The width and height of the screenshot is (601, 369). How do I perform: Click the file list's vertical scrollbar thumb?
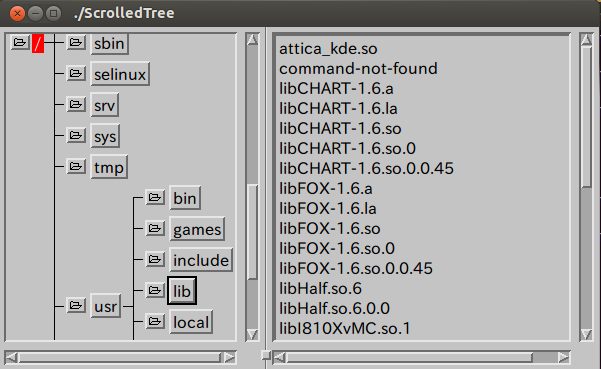pyautogui.click(x=586, y=117)
